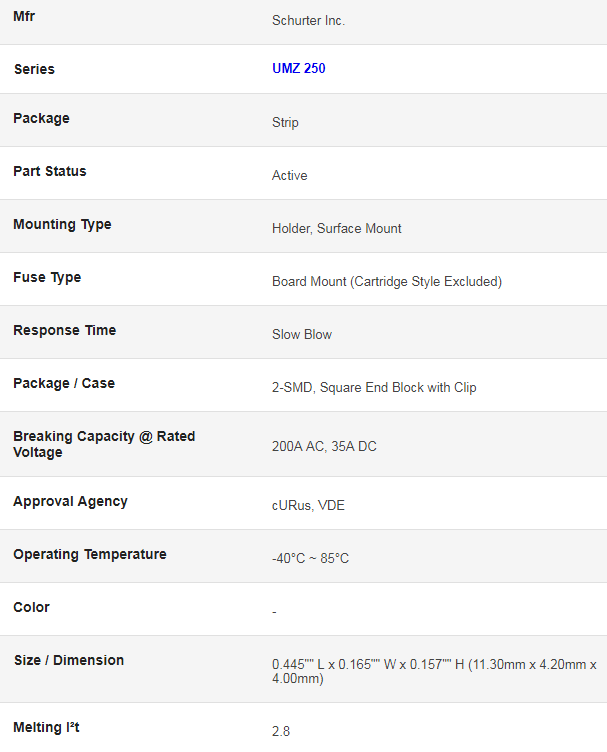Click the Size / Dimension label
This screenshot has height=752, width=607.
(x=69, y=660)
